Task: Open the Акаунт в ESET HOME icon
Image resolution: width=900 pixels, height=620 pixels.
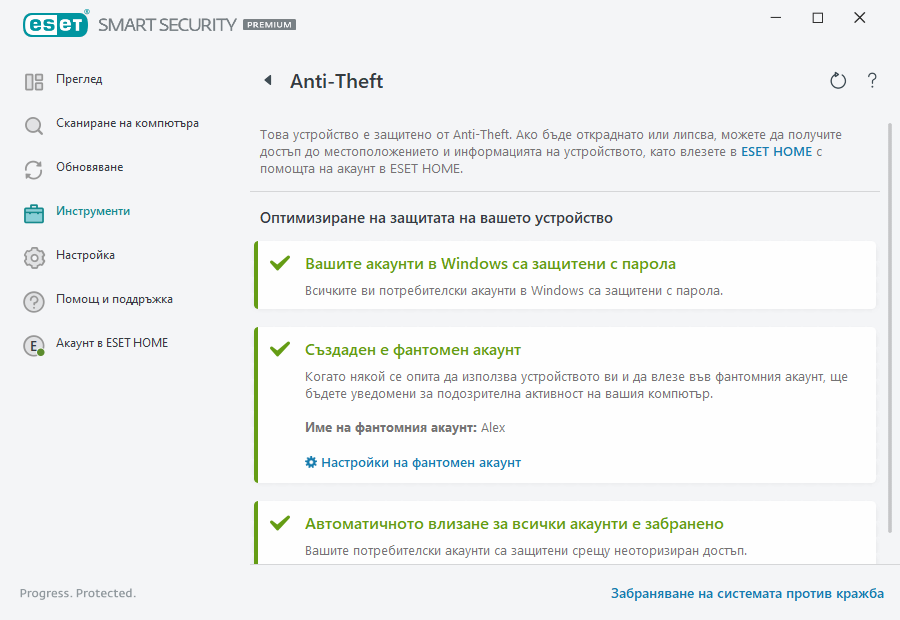Action: pyautogui.click(x=33, y=343)
